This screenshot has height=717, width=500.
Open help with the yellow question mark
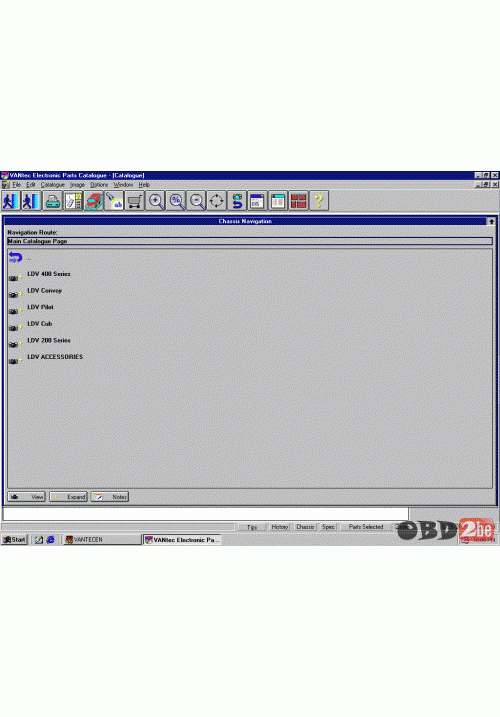tap(319, 201)
